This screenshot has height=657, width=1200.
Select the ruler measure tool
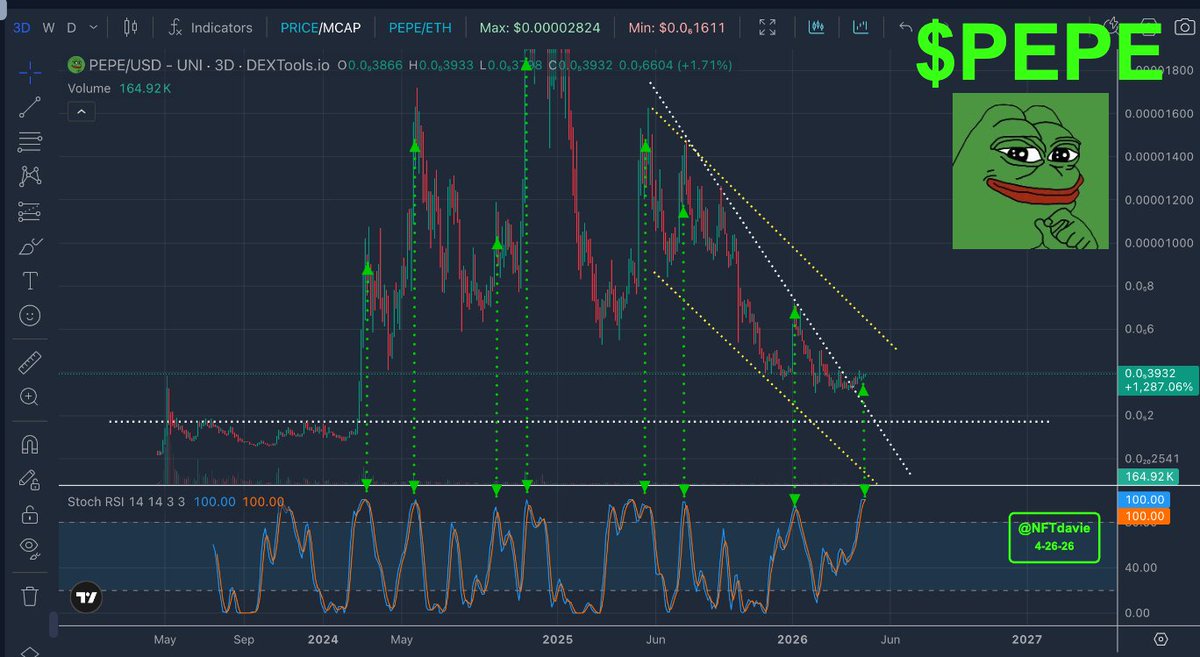click(30, 360)
